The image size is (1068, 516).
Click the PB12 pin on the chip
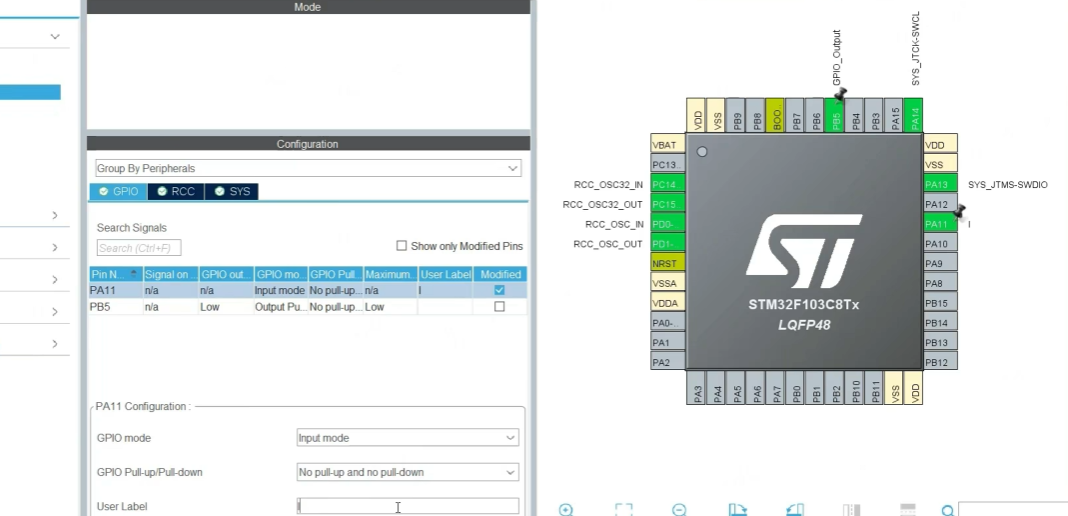941,362
